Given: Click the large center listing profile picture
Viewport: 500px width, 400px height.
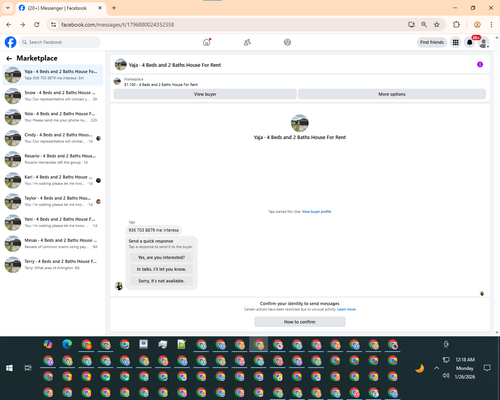Looking at the screenshot, I should click(x=300, y=123).
